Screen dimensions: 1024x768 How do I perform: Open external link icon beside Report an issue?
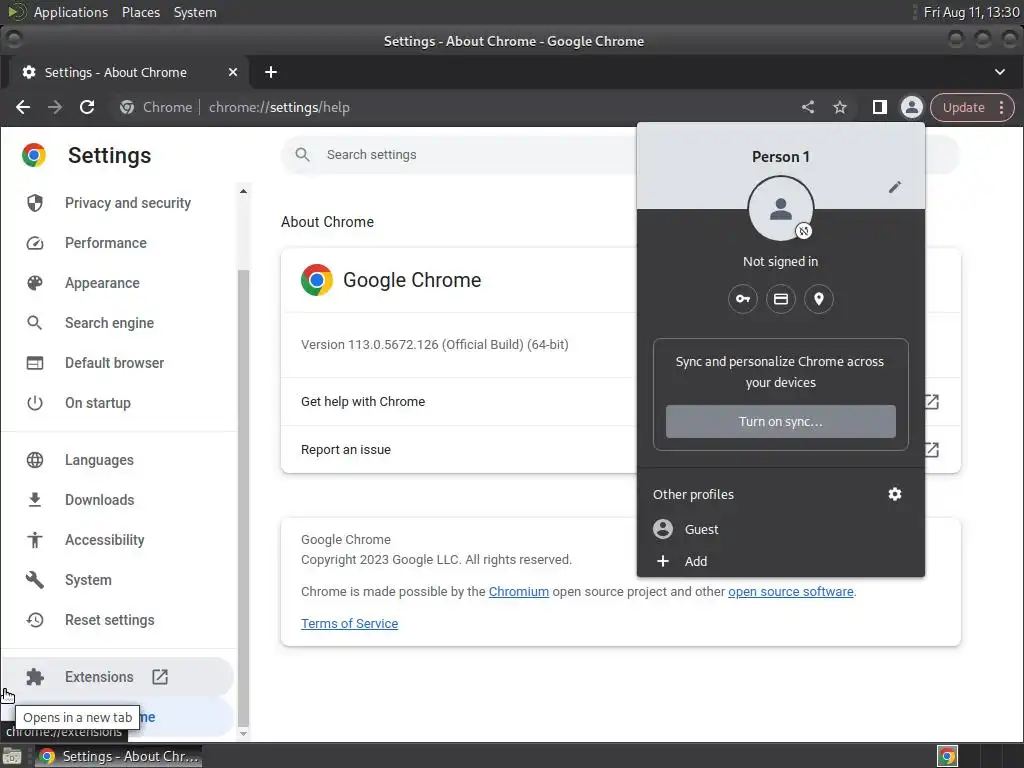pos(932,450)
